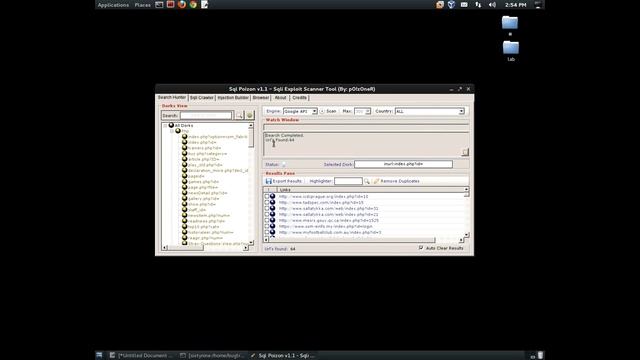Click the results list horizontal scrollbar

click(364, 240)
